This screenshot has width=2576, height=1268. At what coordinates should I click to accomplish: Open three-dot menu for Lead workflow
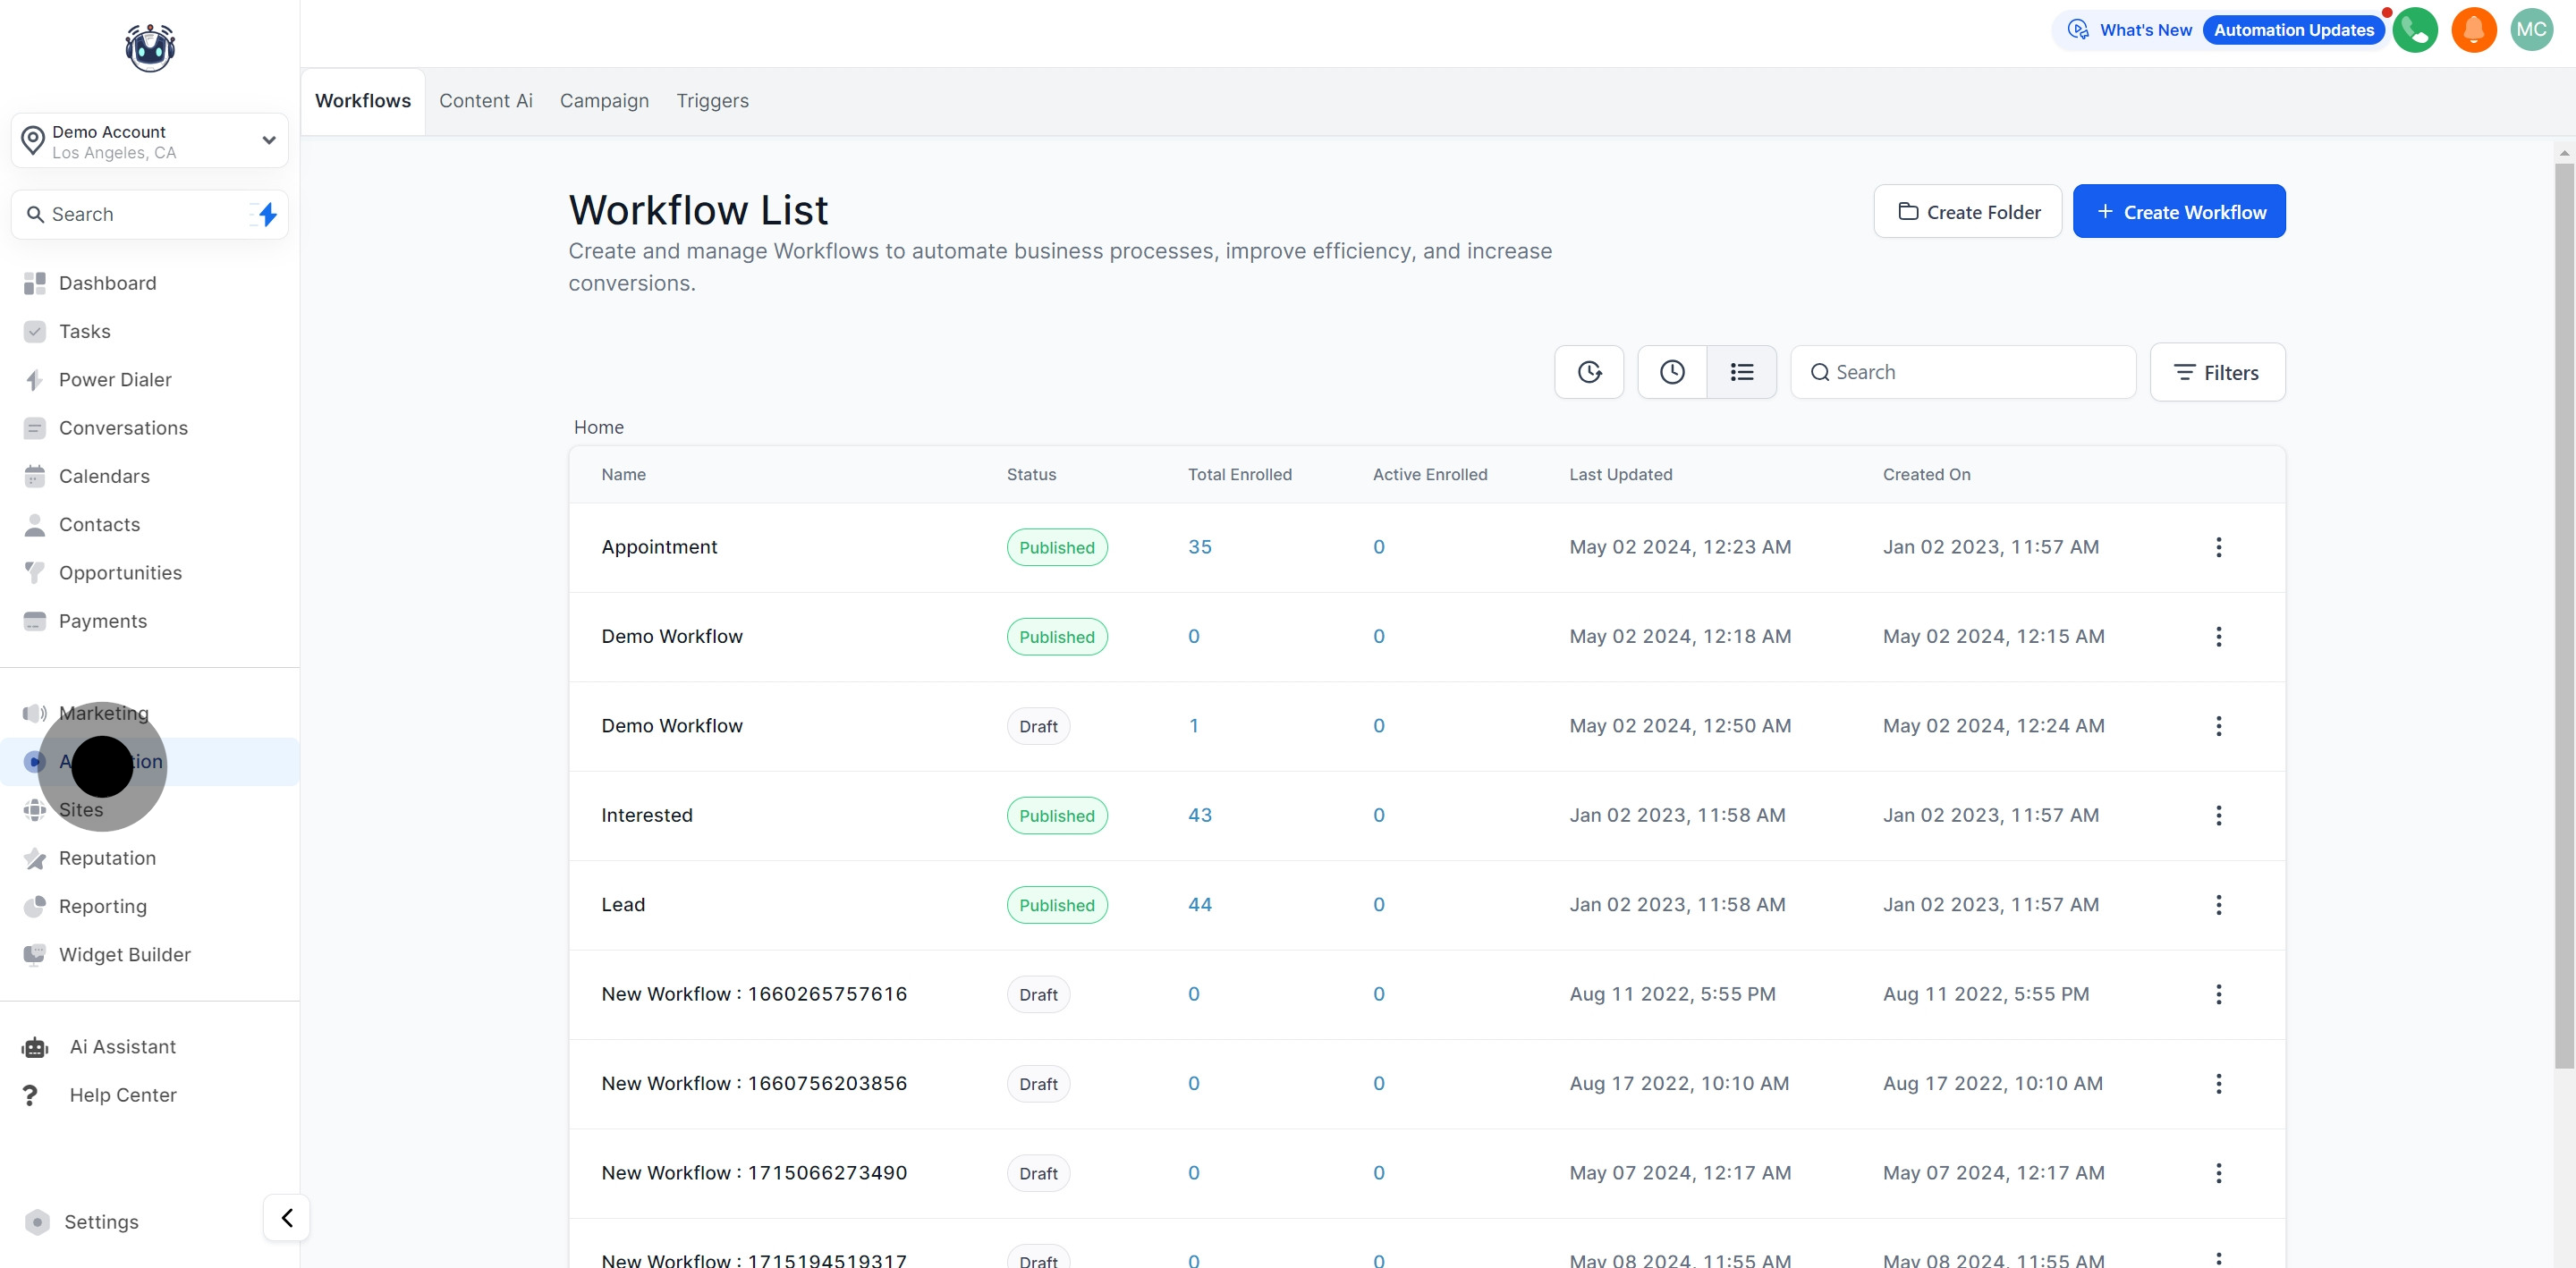click(2218, 905)
